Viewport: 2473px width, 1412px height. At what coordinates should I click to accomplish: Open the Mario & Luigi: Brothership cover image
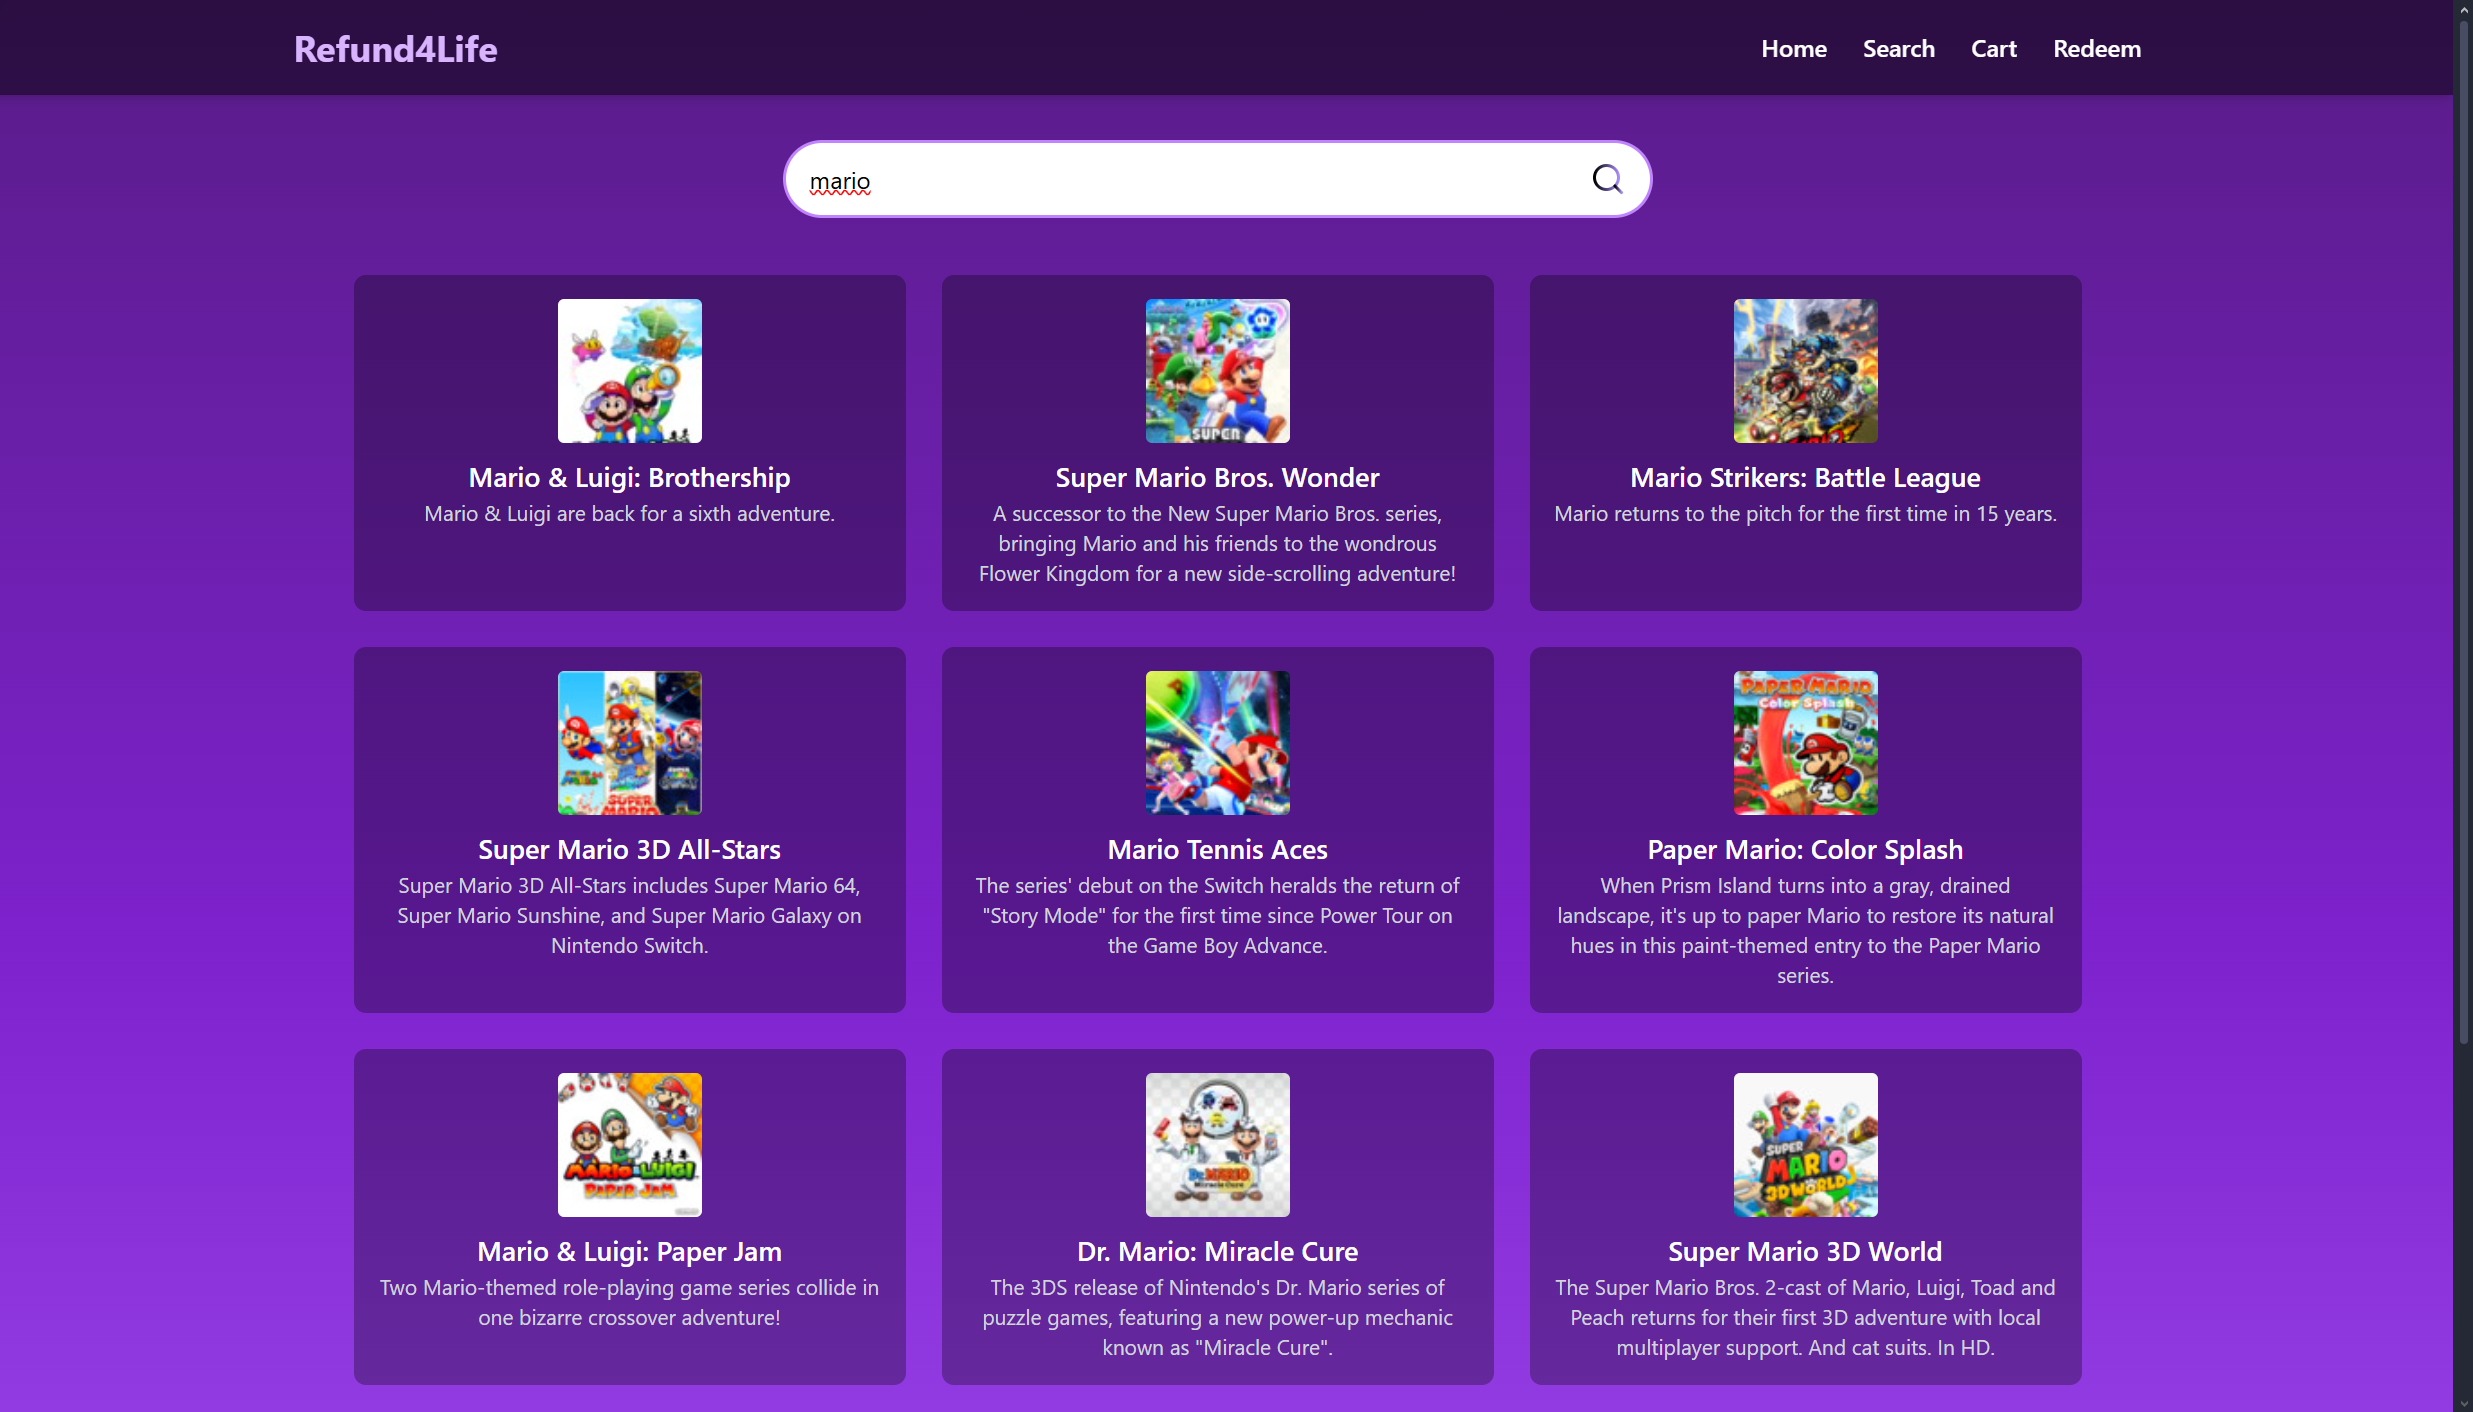point(629,371)
